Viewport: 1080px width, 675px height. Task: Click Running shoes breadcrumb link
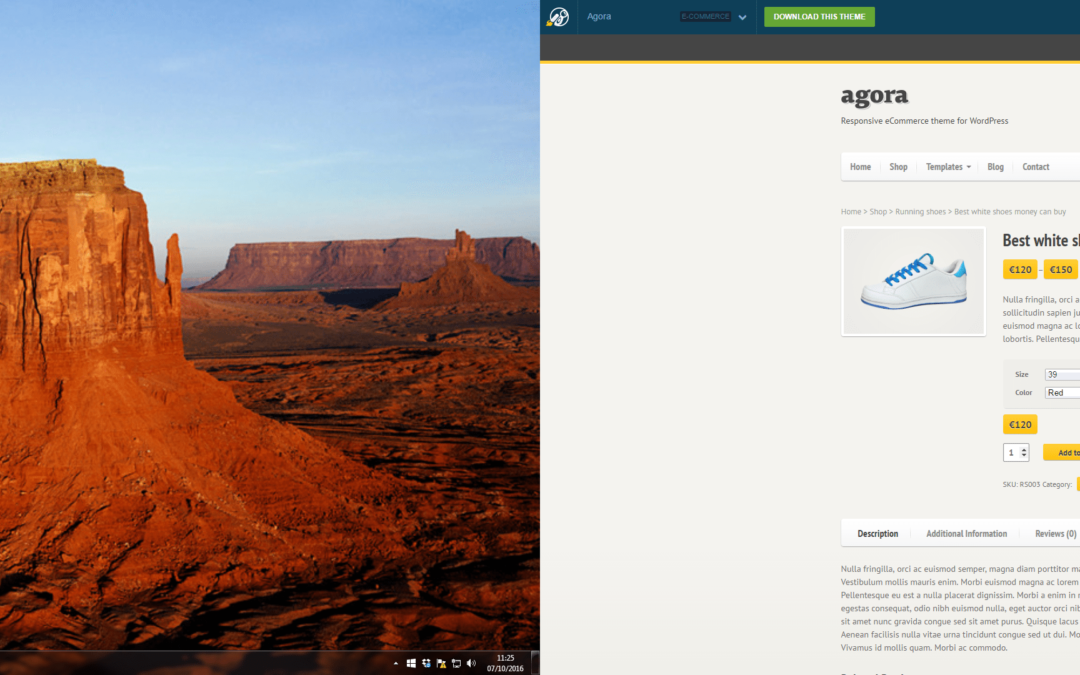pos(920,212)
